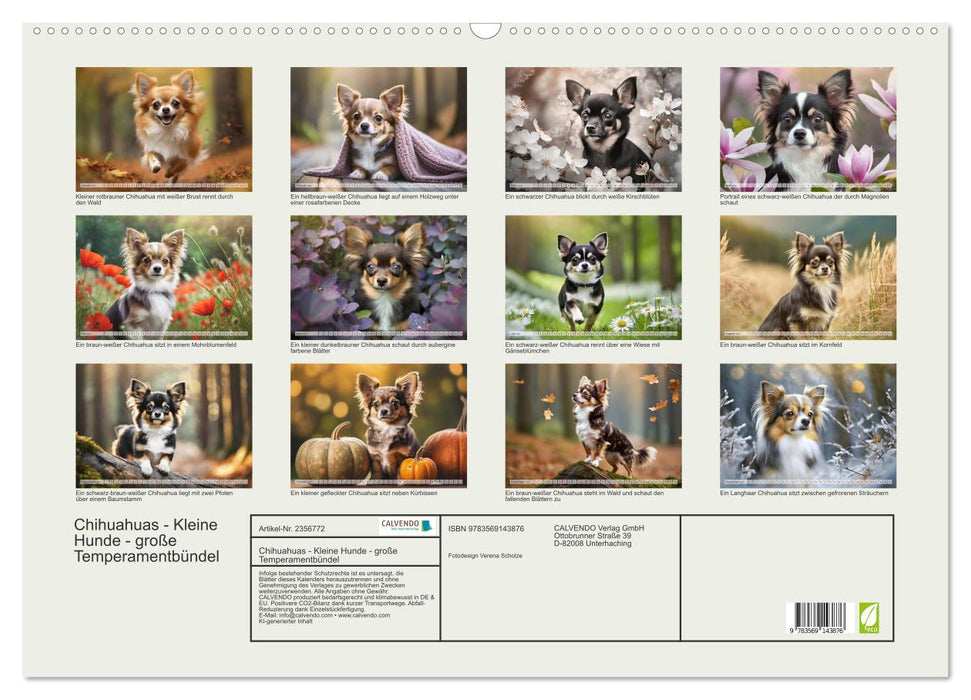Viewport: 971px width, 700px height.
Task: Click the large calendar title at bottom left
Action: (146, 540)
